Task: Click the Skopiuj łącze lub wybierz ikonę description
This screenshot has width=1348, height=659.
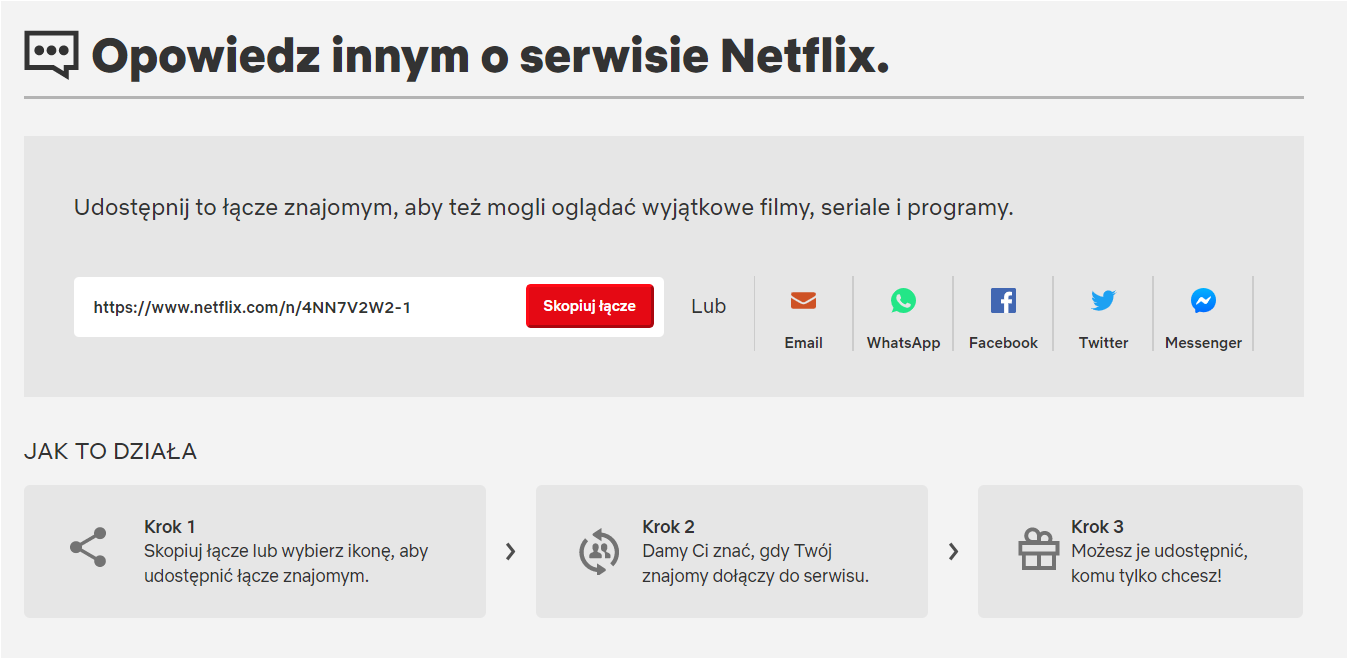Action: point(286,564)
